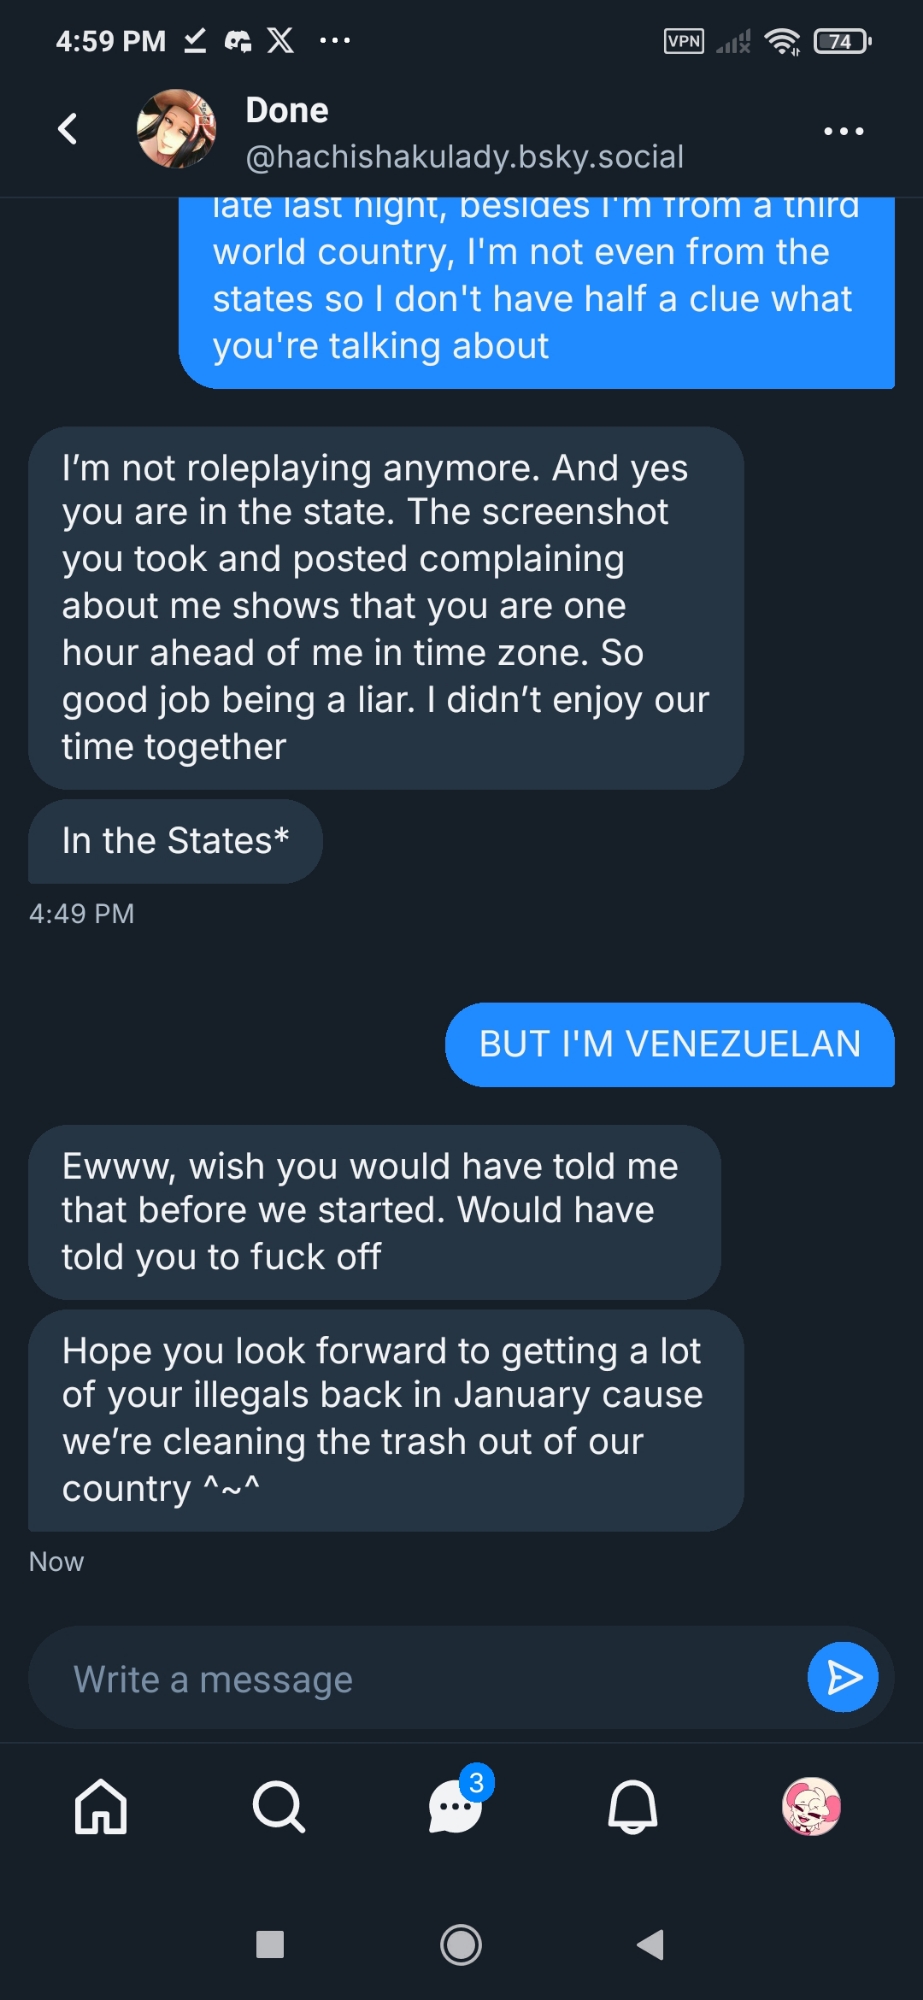923x2000 pixels.
Task: Open the Search tab
Action: tap(278, 1807)
